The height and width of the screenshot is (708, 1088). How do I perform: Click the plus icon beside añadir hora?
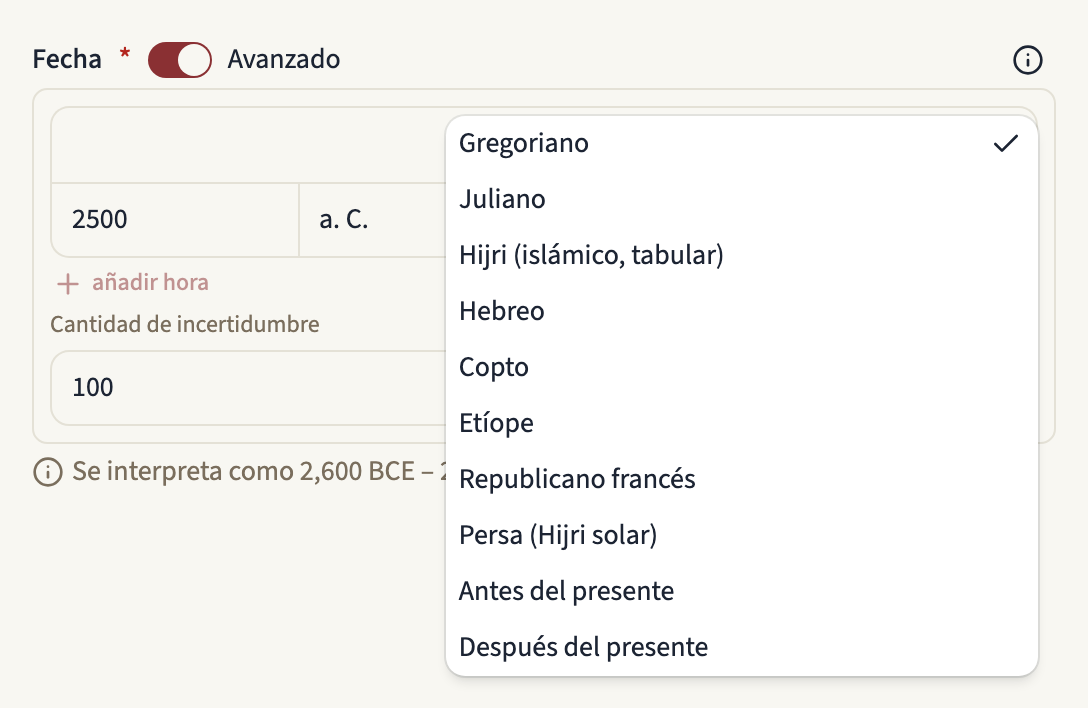67,283
